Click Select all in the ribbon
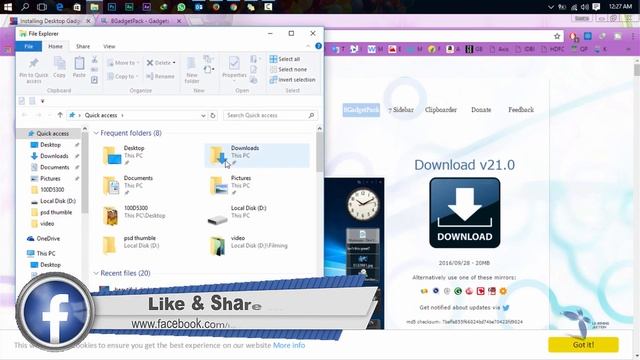The image size is (640, 360). (x=285, y=59)
